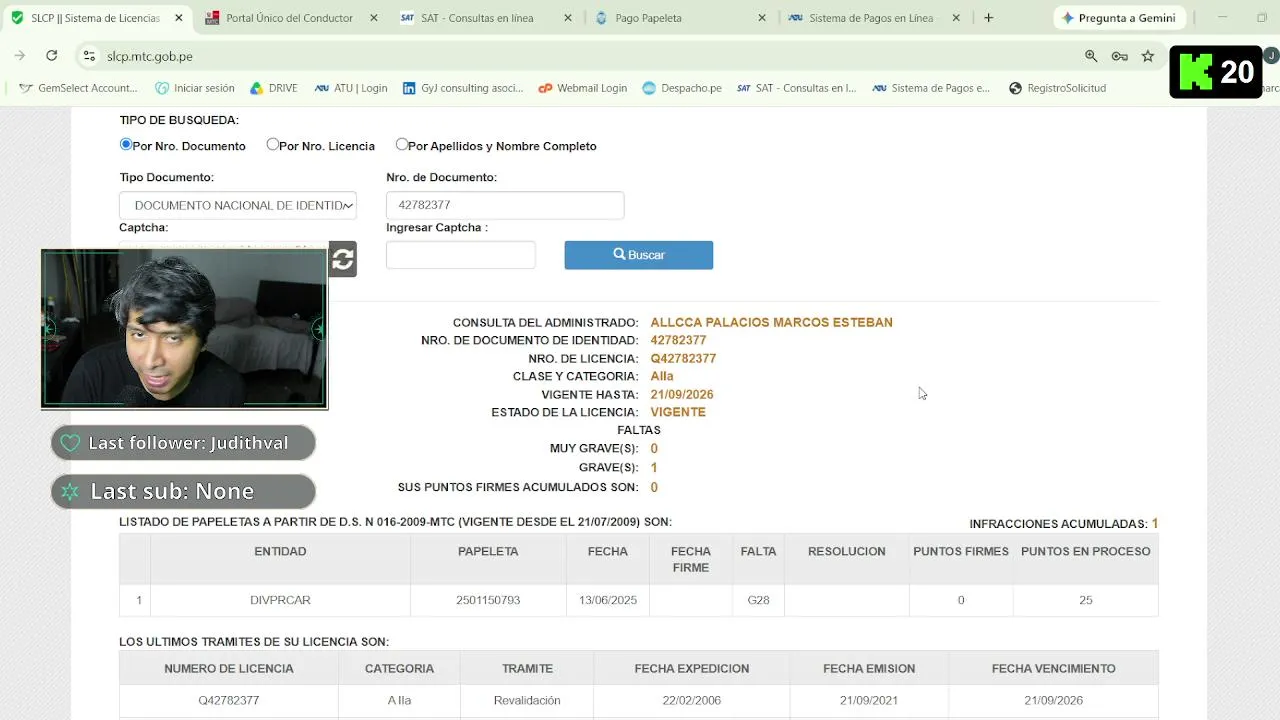This screenshot has width=1280, height=720.
Task: Click the zoom magnifier icon in address bar
Action: click(1091, 56)
